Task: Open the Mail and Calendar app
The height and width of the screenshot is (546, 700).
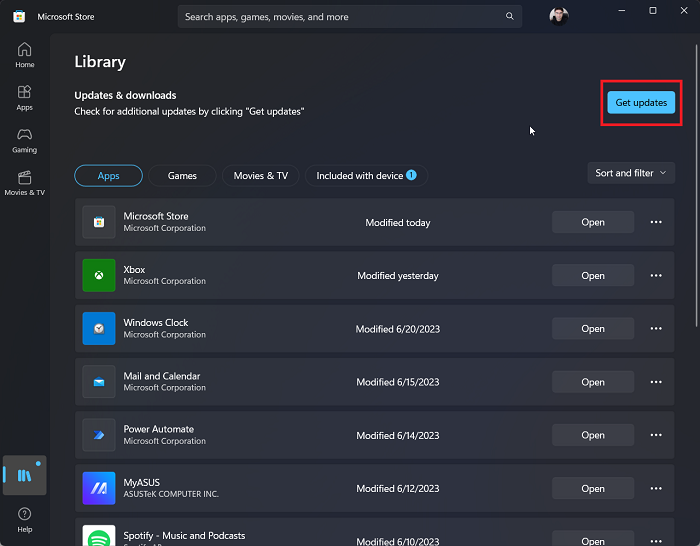Action: click(x=593, y=382)
